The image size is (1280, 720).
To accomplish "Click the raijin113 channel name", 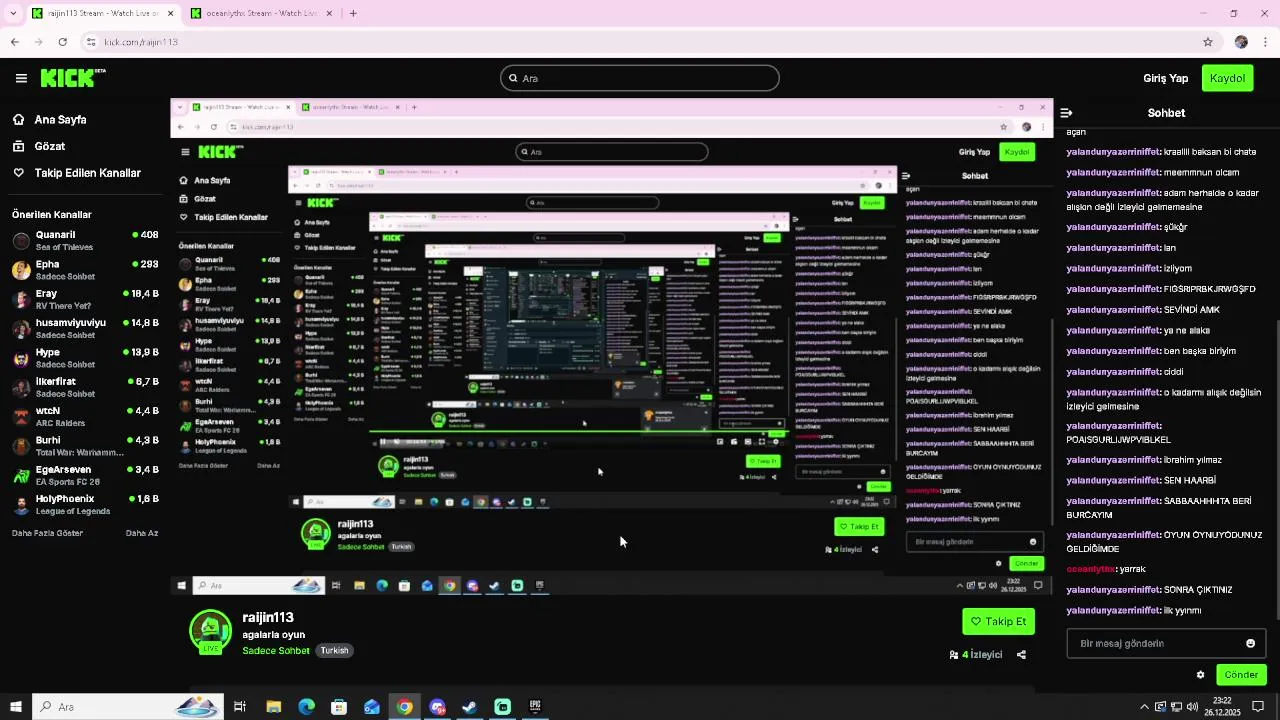I will pyautogui.click(x=268, y=617).
